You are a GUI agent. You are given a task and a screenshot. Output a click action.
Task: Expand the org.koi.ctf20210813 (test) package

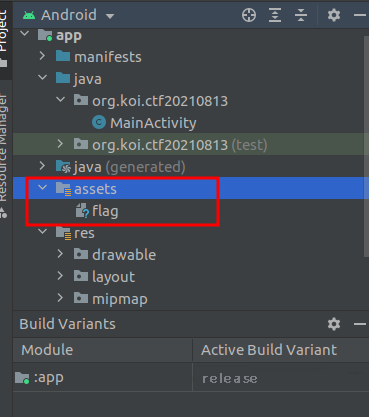coord(60,144)
